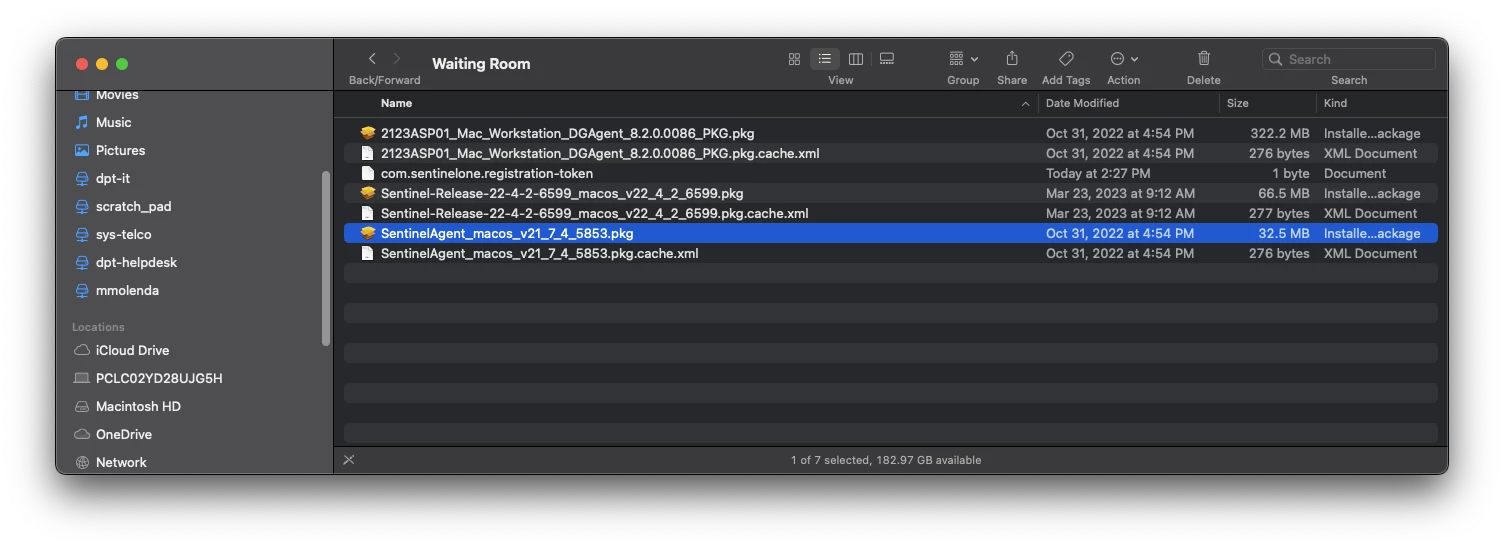Click the Add Tags icon
The width and height of the screenshot is (1504, 548).
click(x=1066, y=59)
